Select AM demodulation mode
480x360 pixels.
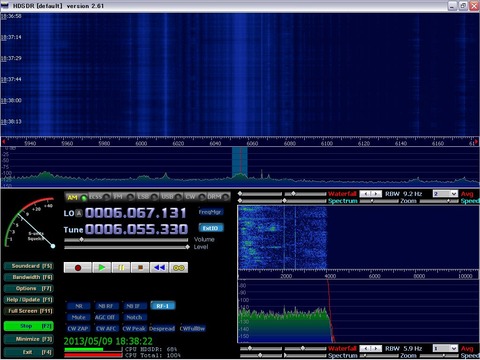pos(76,197)
